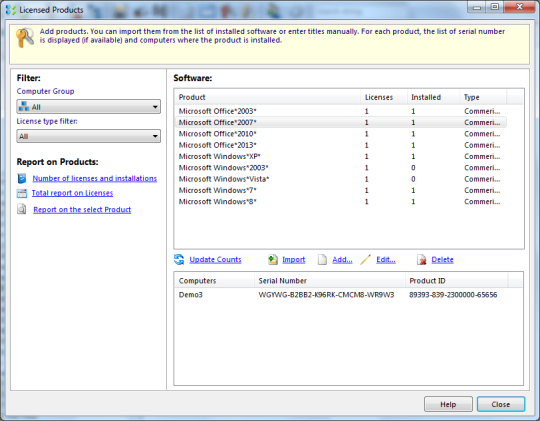Open Total report on Licenses link
Image resolution: width=540 pixels, height=421 pixels.
tap(72, 193)
